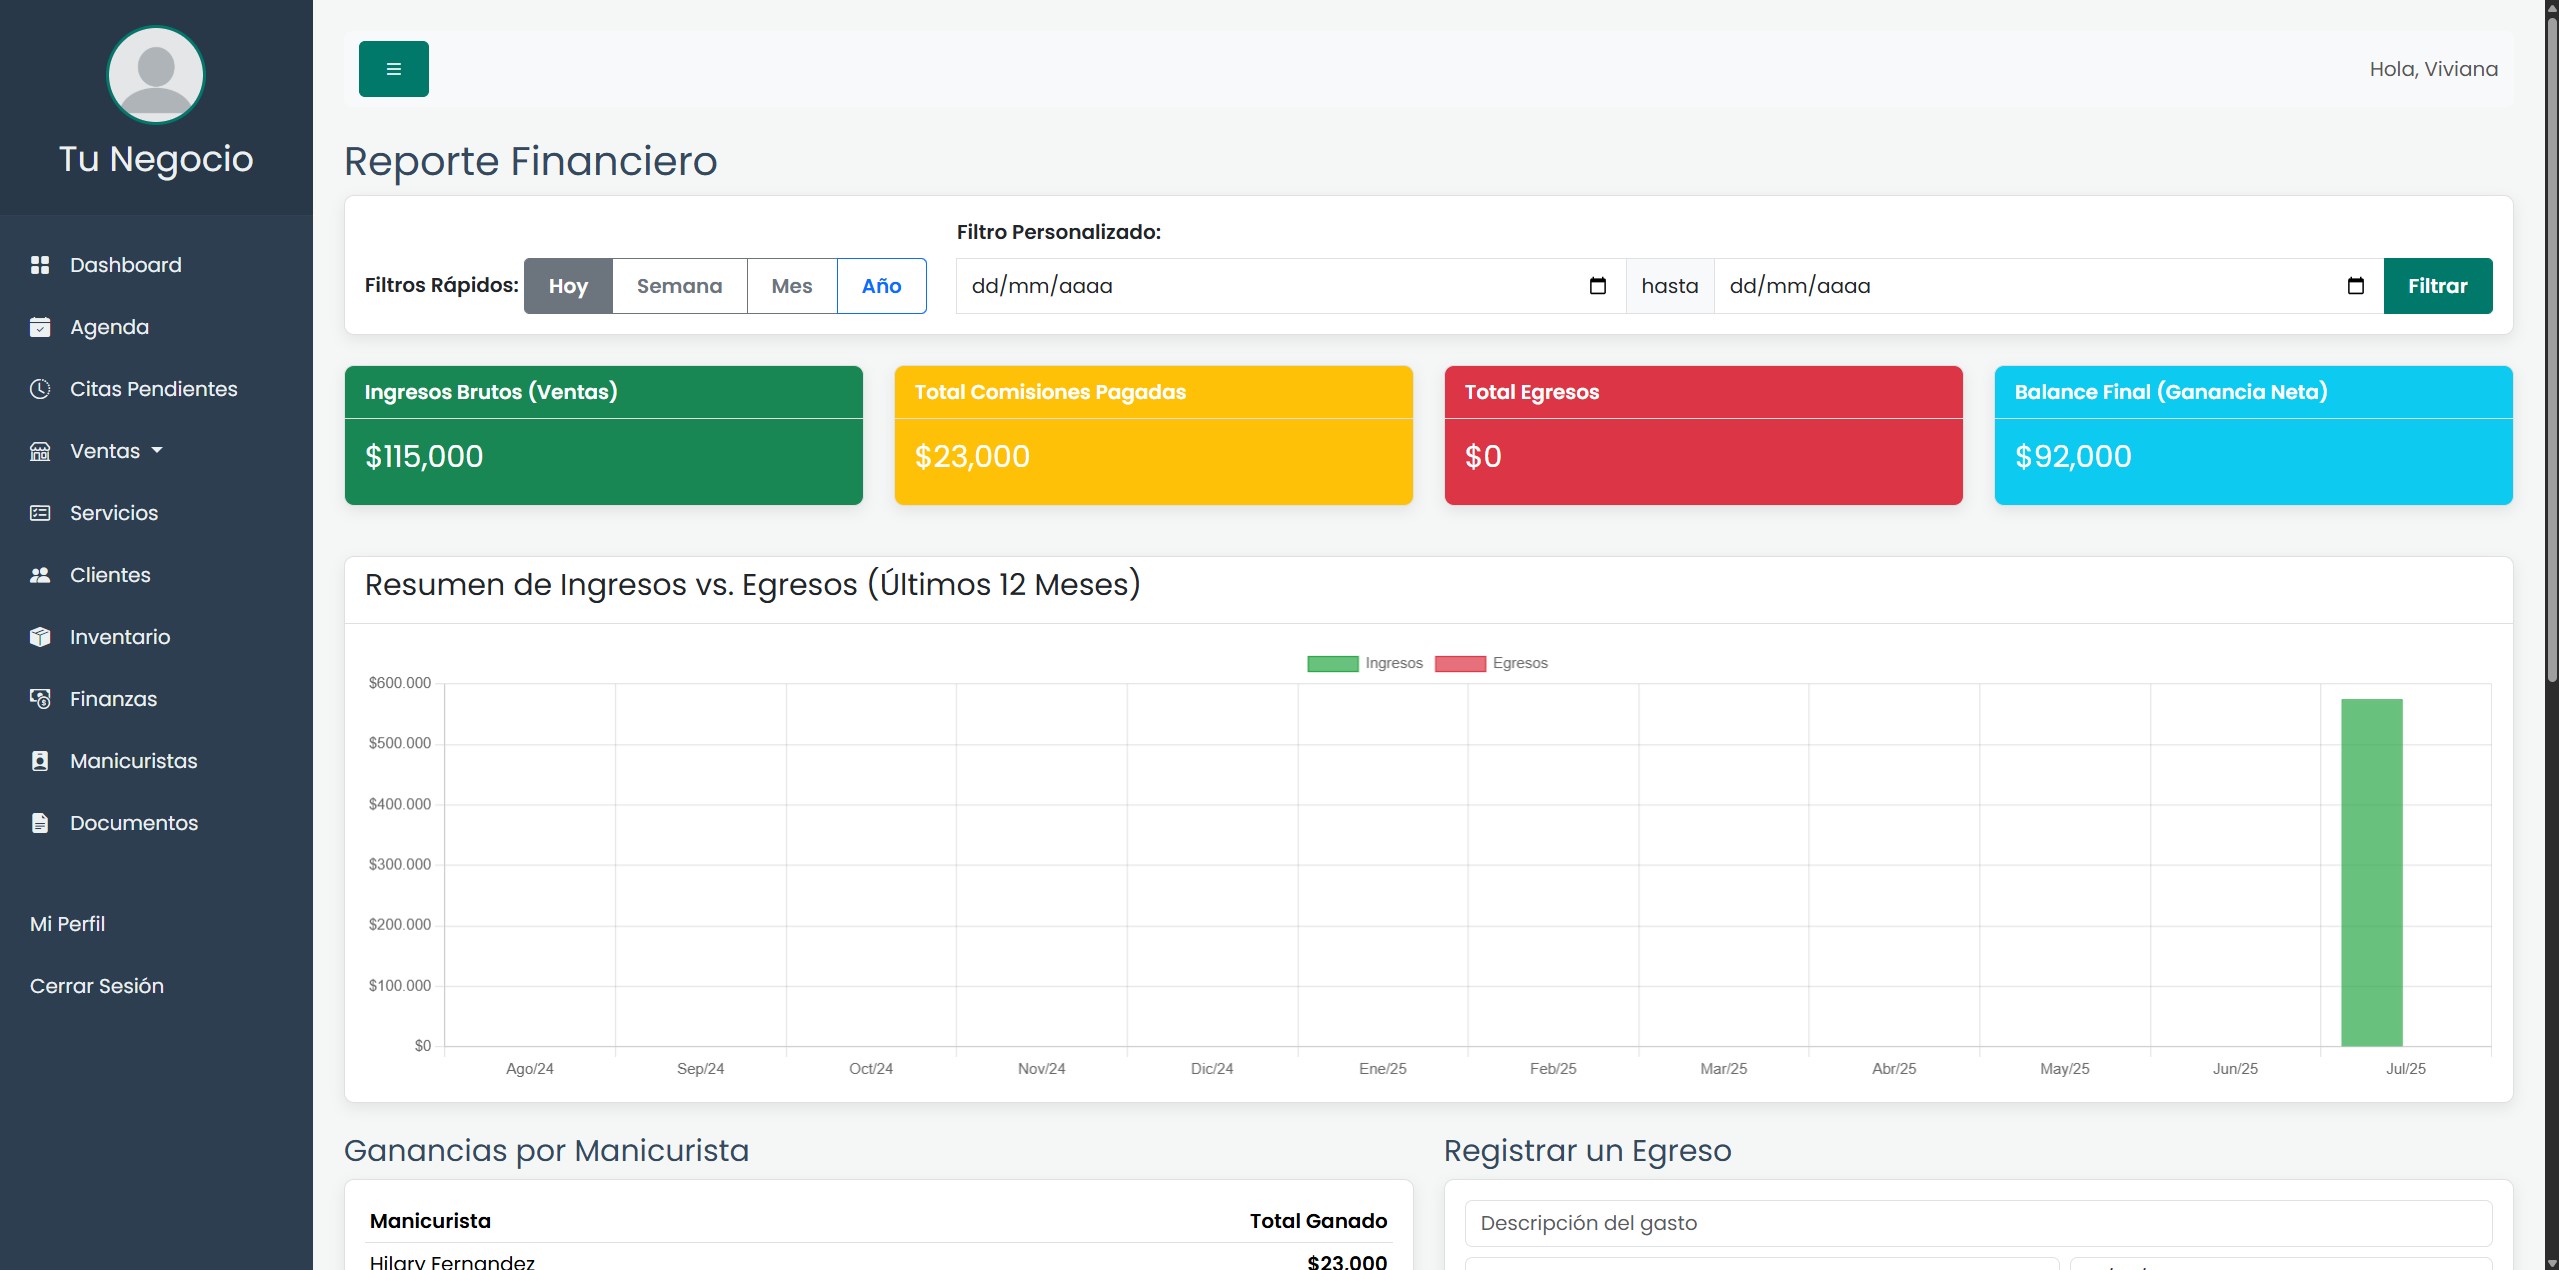Navigate to Documentos
The height and width of the screenshot is (1270, 2559).
(x=134, y=823)
